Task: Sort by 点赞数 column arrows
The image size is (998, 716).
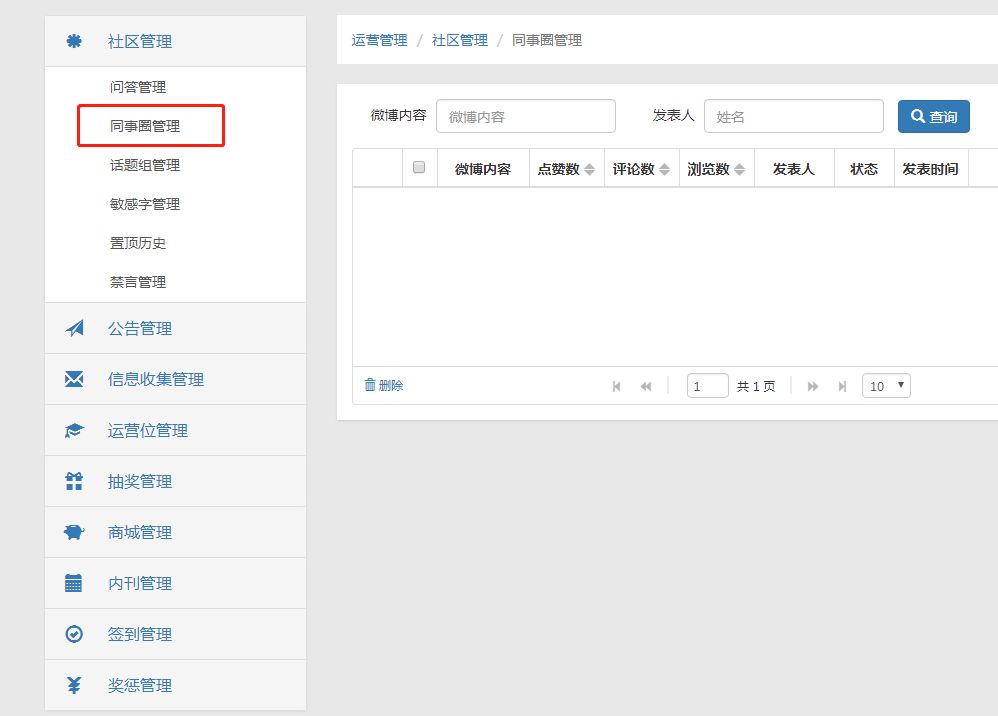Action: click(589, 169)
